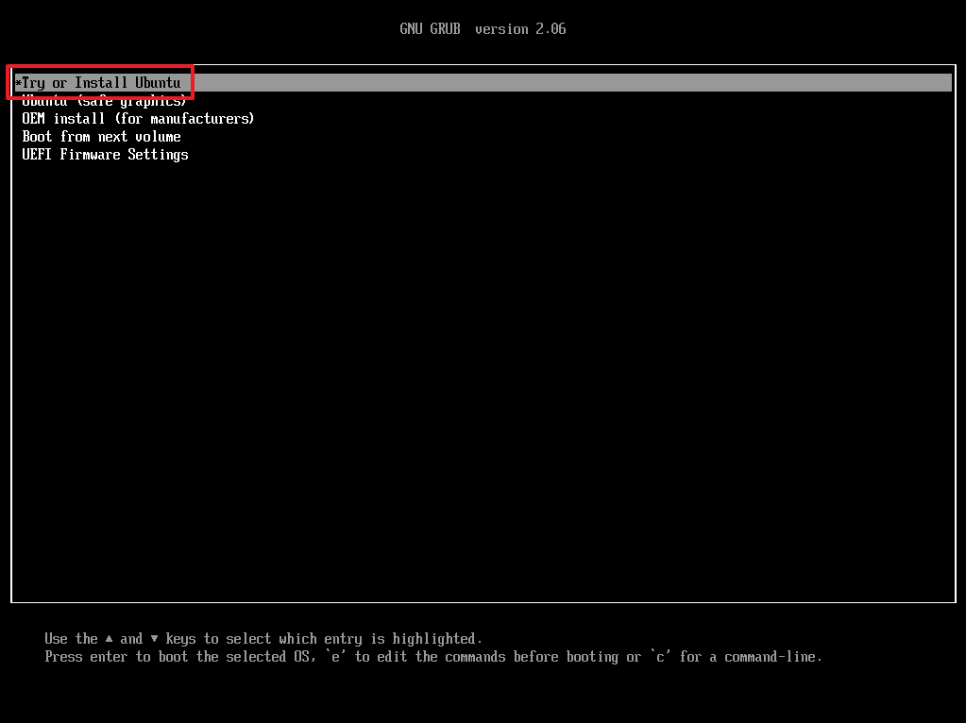Click the GNU GRUB version 2.06 title

click(482, 29)
